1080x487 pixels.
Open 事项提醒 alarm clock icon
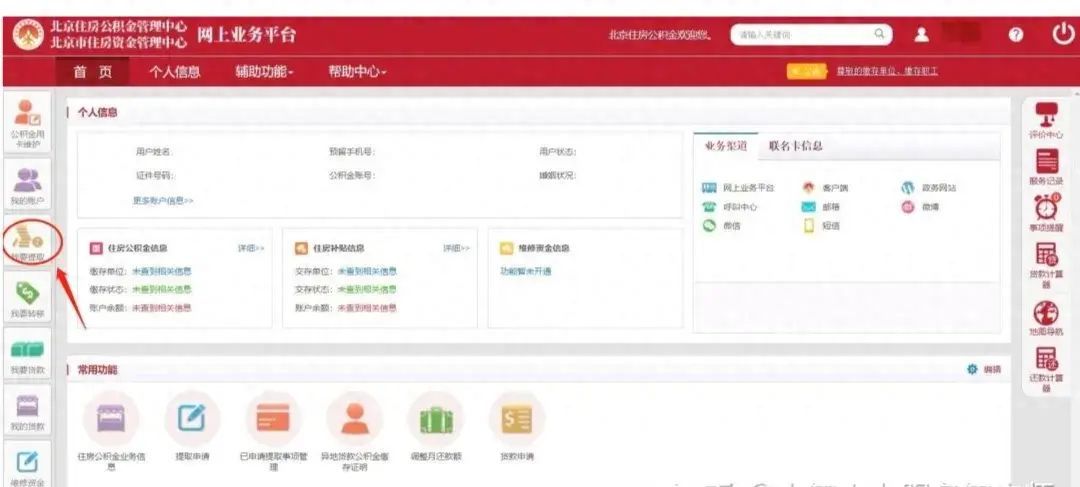tap(1046, 214)
